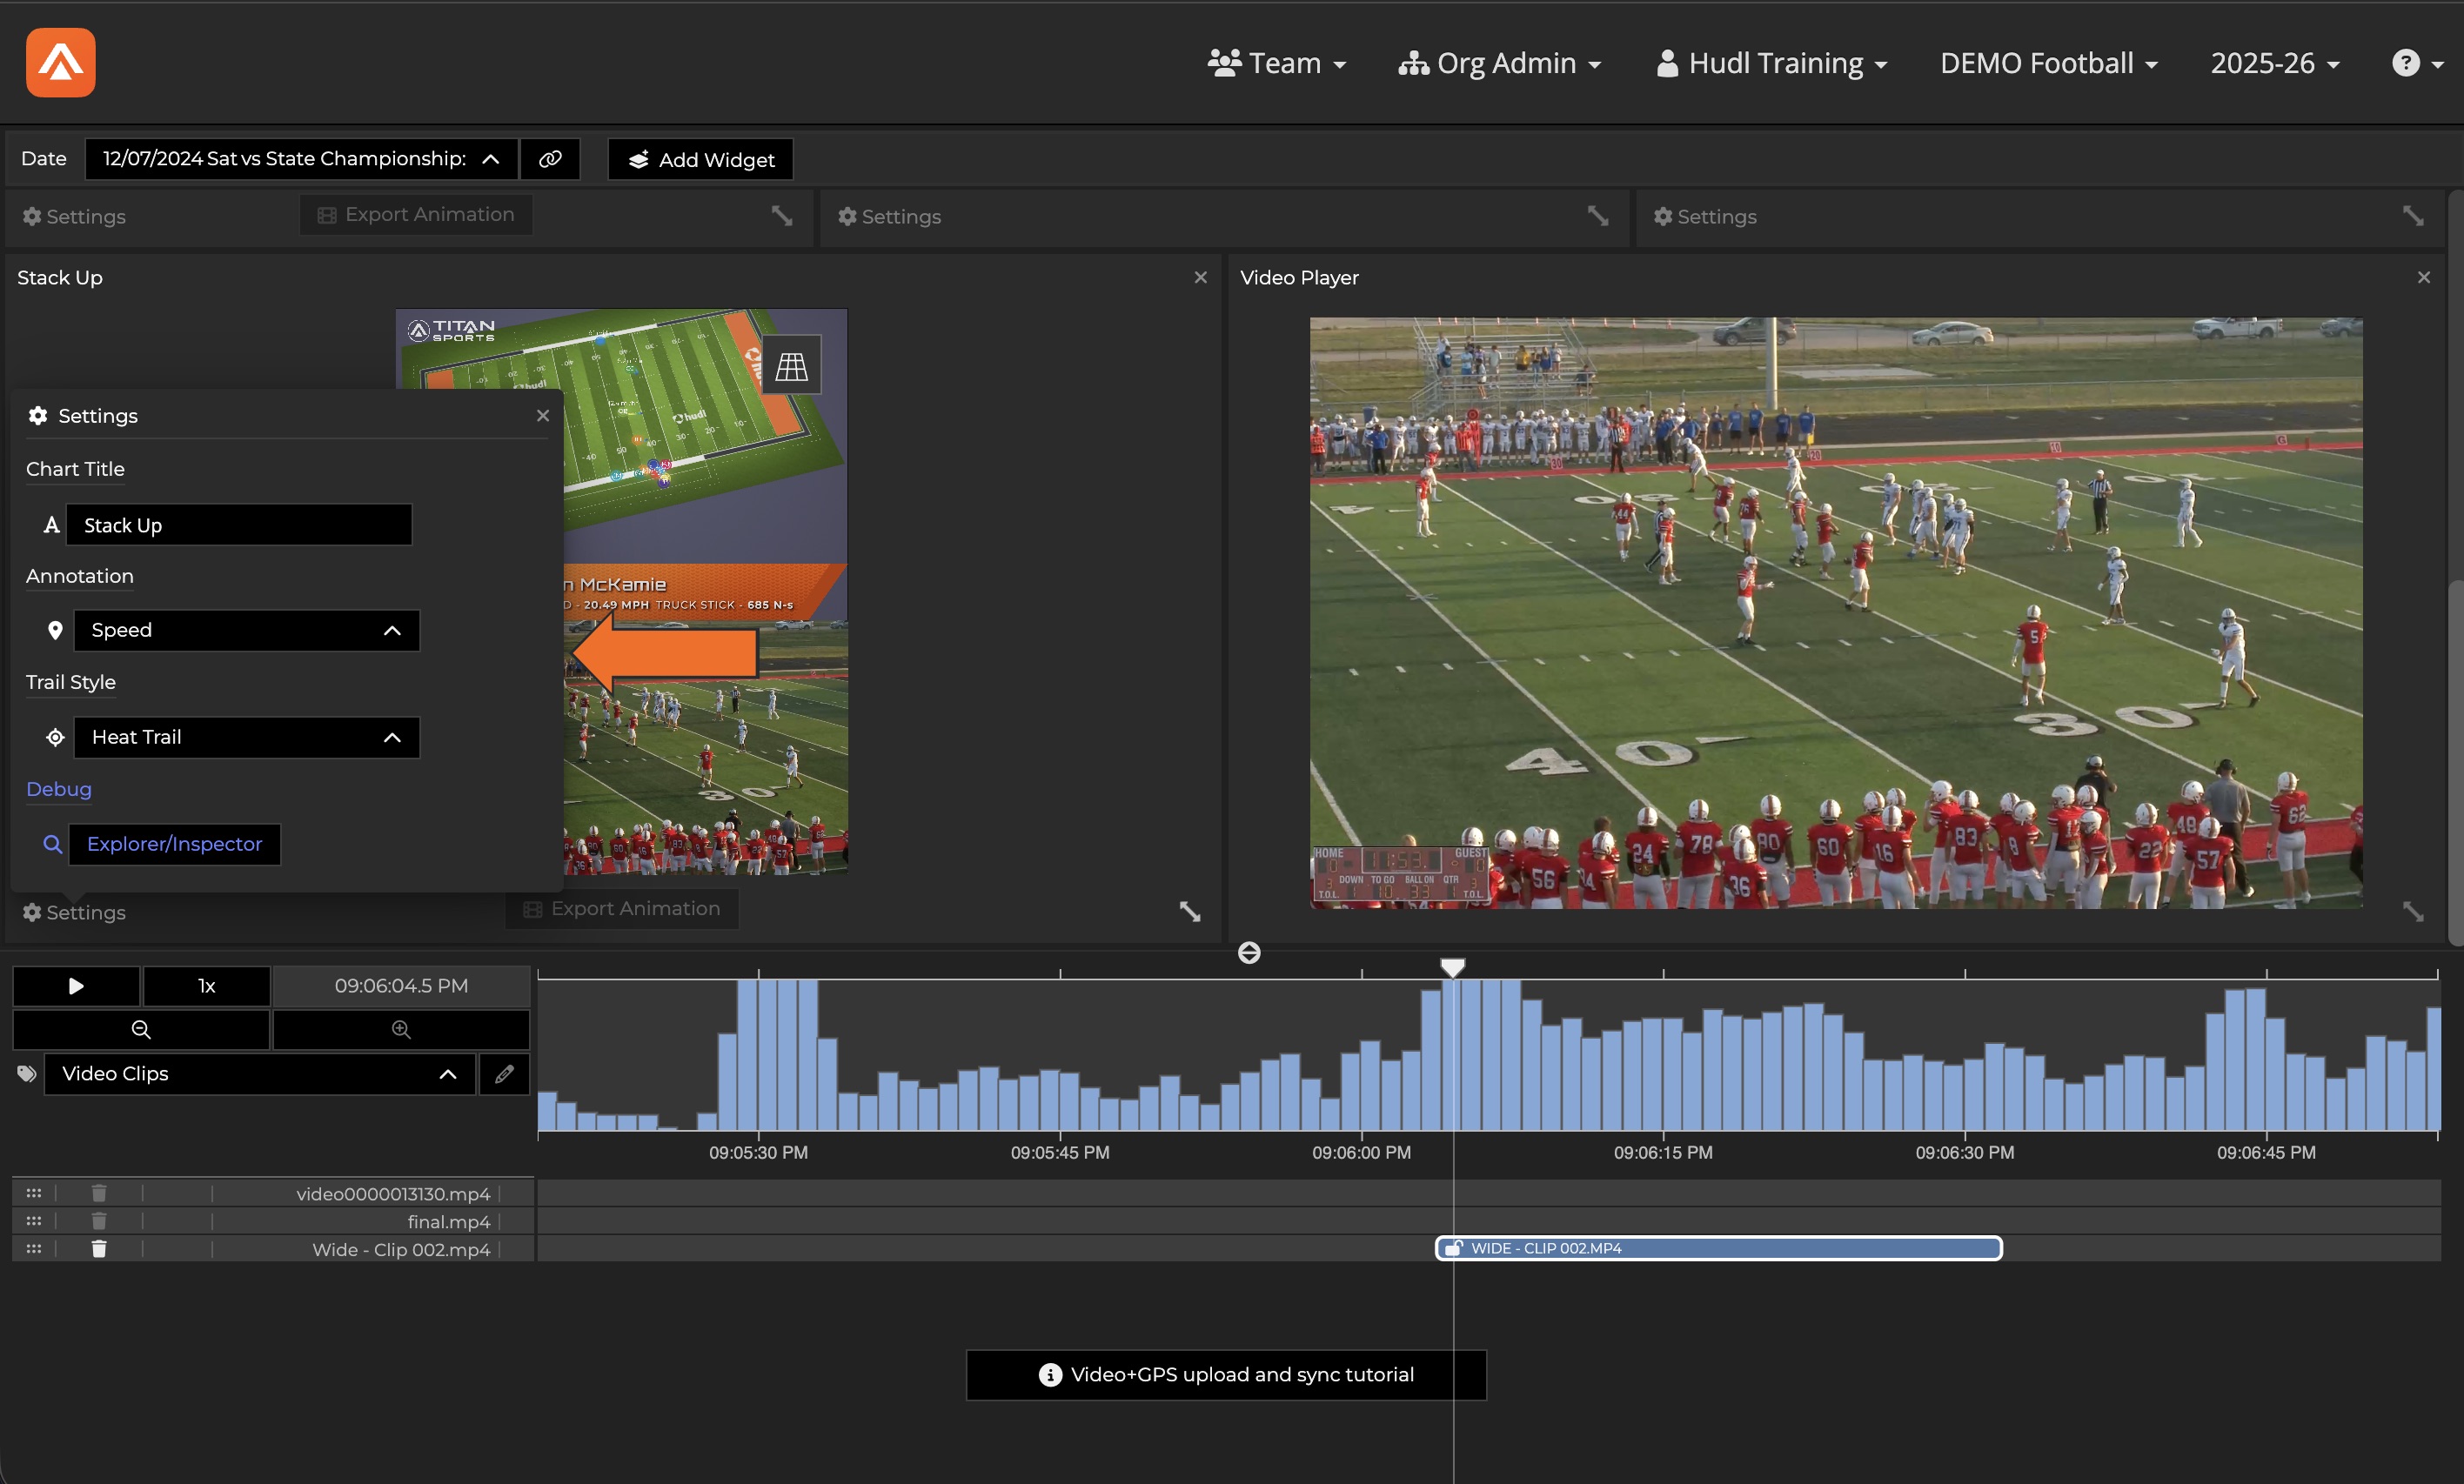Image resolution: width=2464 pixels, height=1484 pixels.
Task: Click the trash icon for video0000013130.mp4
Action: (99, 1193)
